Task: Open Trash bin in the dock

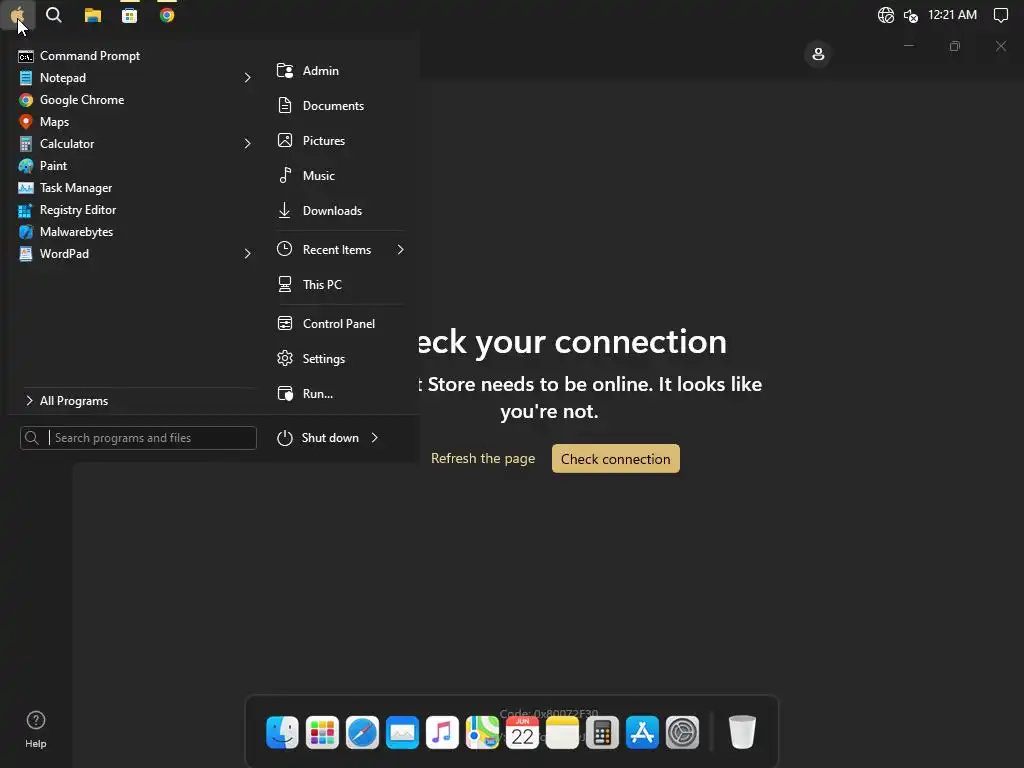Action: [x=742, y=732]
